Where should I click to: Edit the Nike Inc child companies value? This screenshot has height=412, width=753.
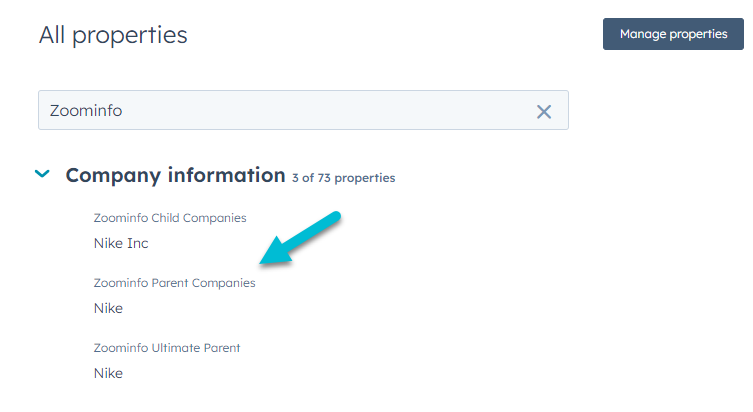[121, 243]
